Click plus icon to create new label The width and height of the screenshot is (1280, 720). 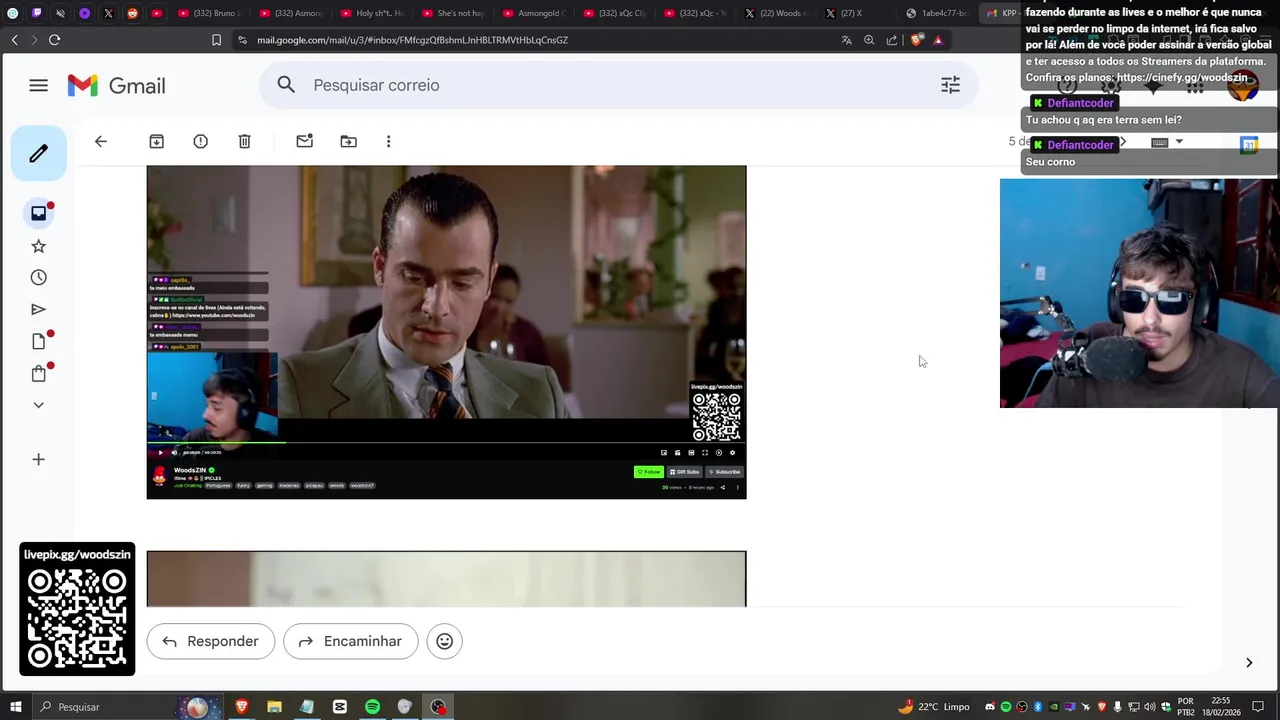coord(38,459)
